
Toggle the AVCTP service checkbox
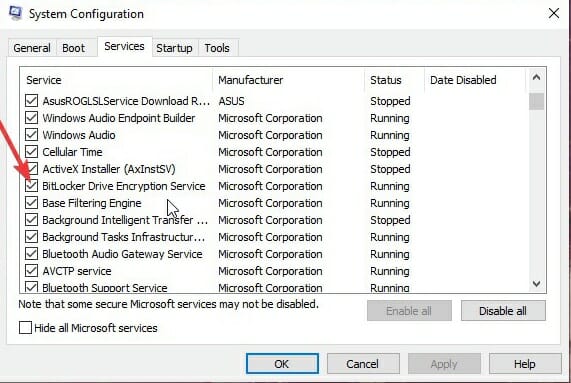[x=31, y=271]
